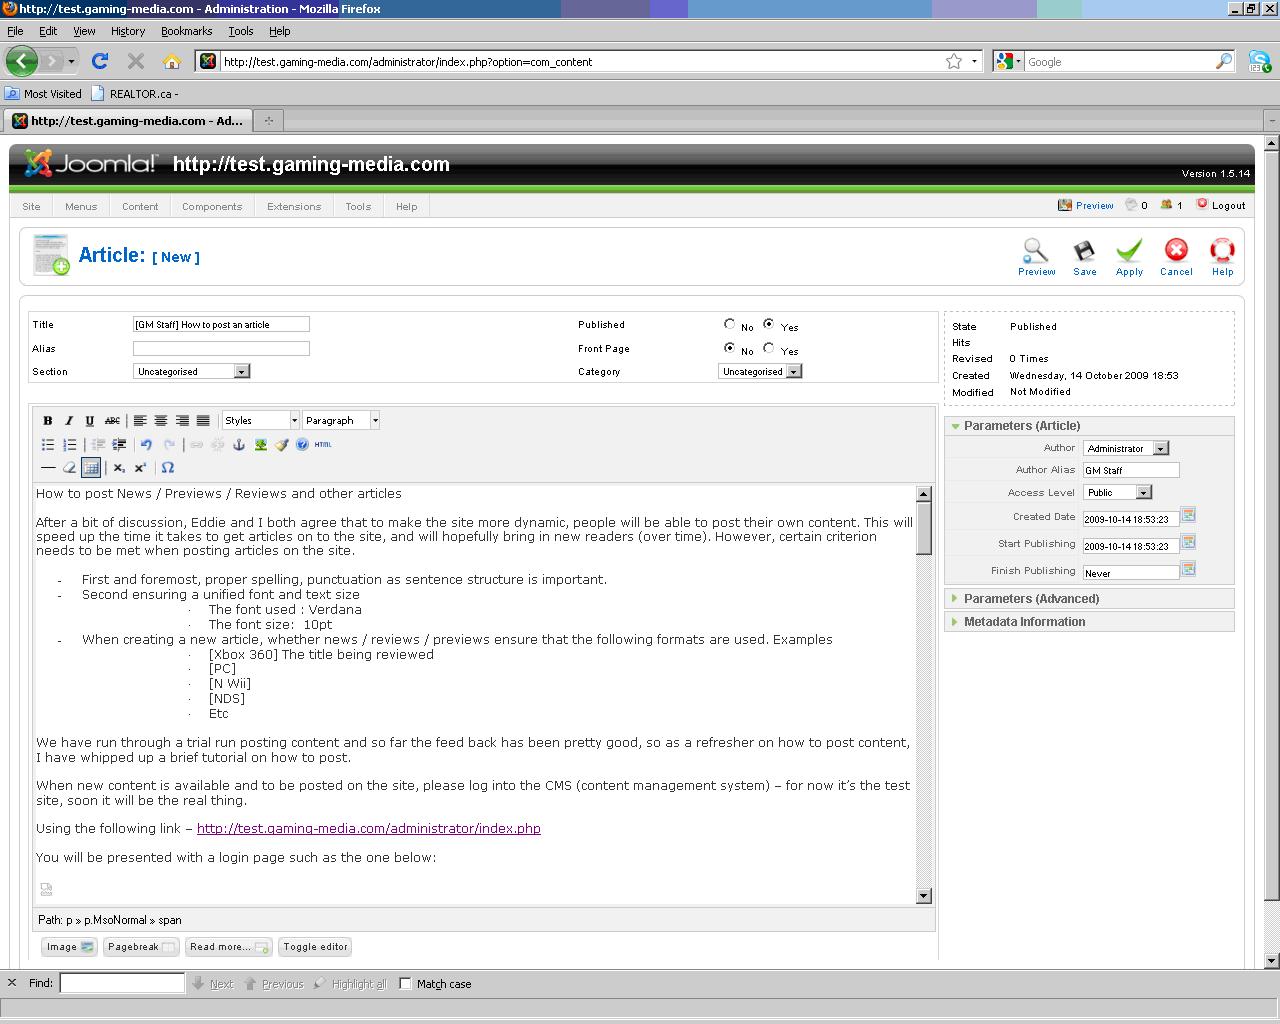Open the Access Level dropdown
The image size is (1280, 1024).
coord(1117,492)
